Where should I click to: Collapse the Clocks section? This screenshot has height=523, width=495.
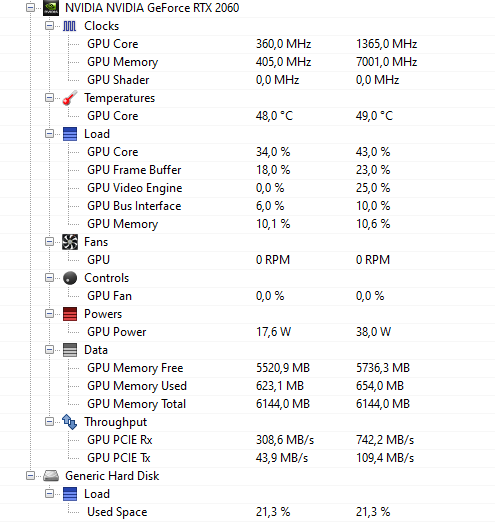click(49, 26)
